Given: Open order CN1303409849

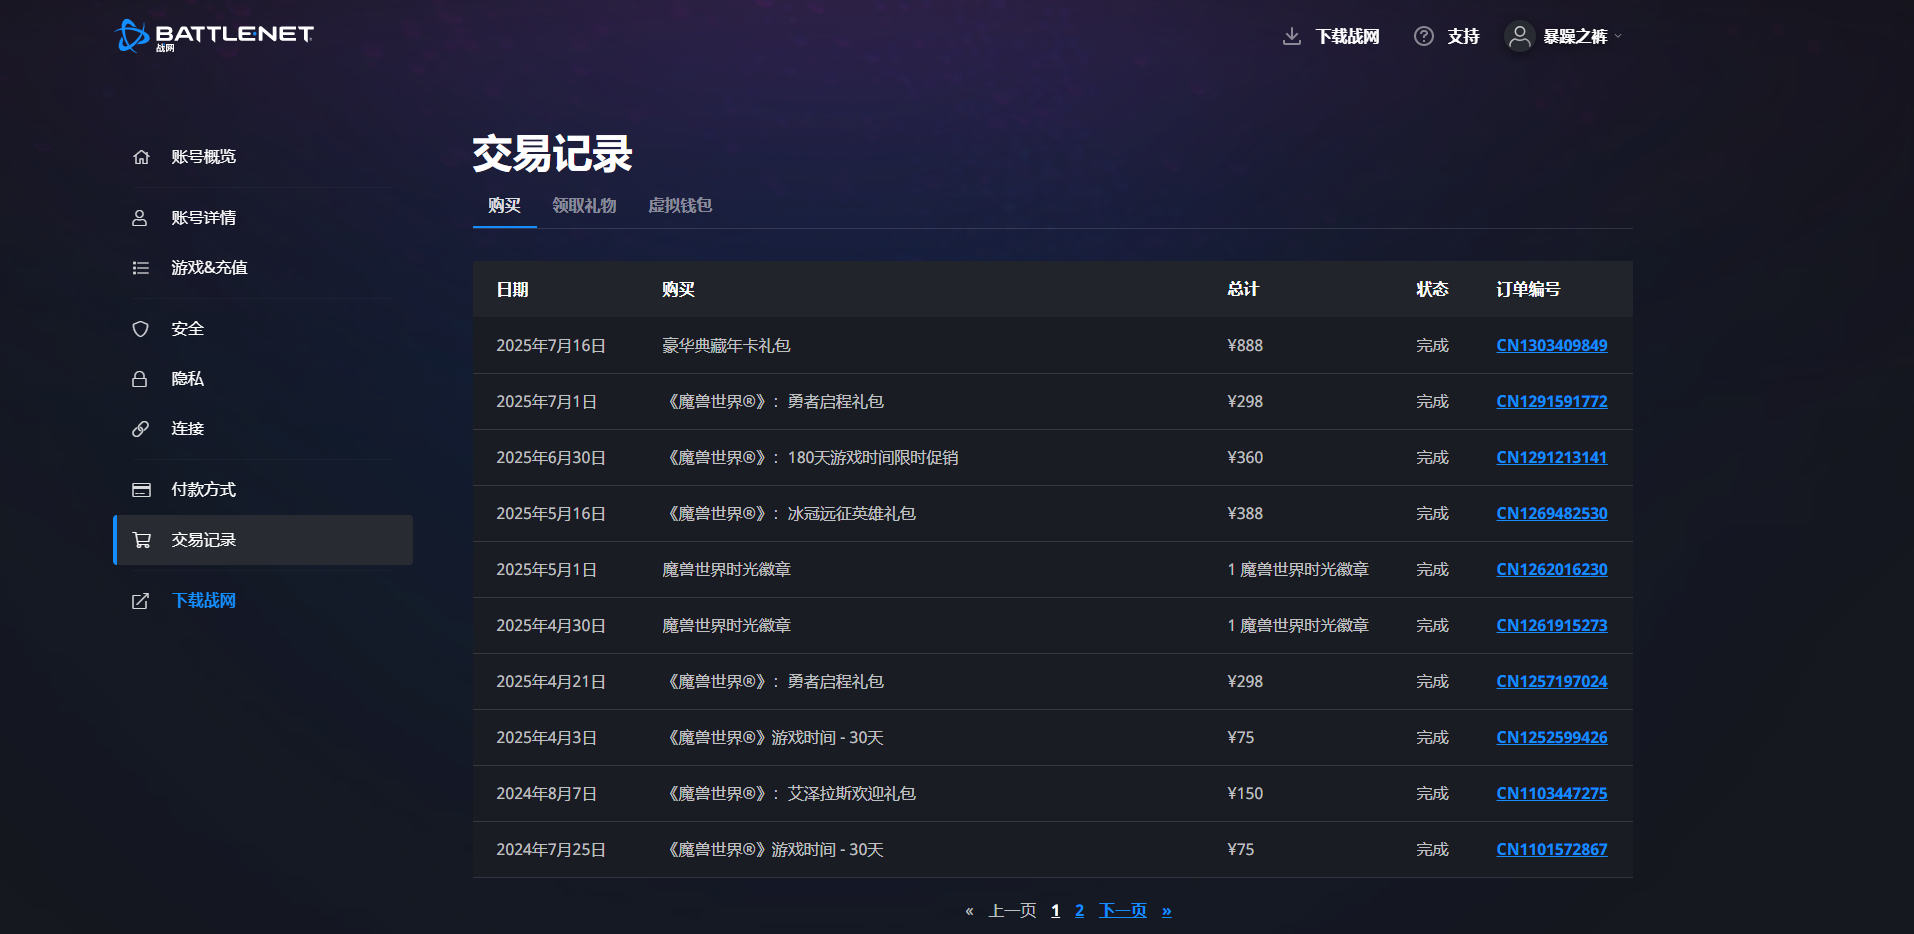Looking at the screenshot, I should pos(1551,346).
